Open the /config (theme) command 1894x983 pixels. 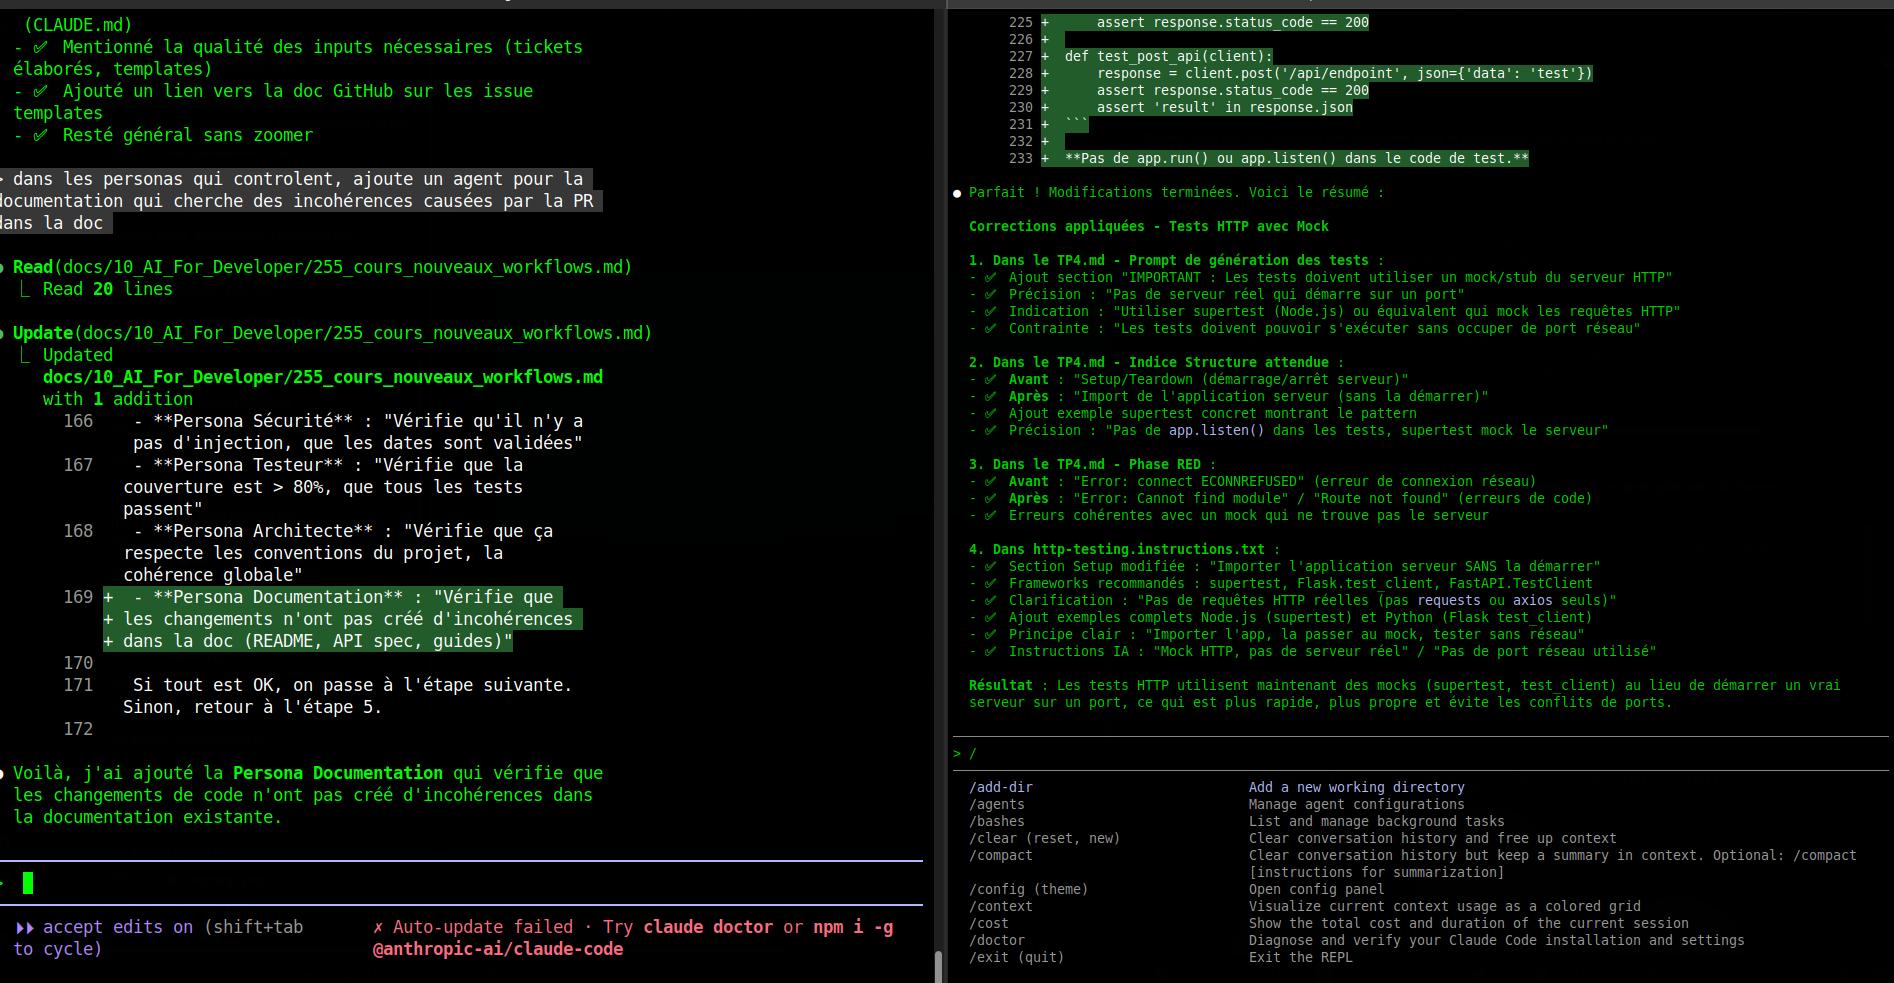click(1028, 889)
